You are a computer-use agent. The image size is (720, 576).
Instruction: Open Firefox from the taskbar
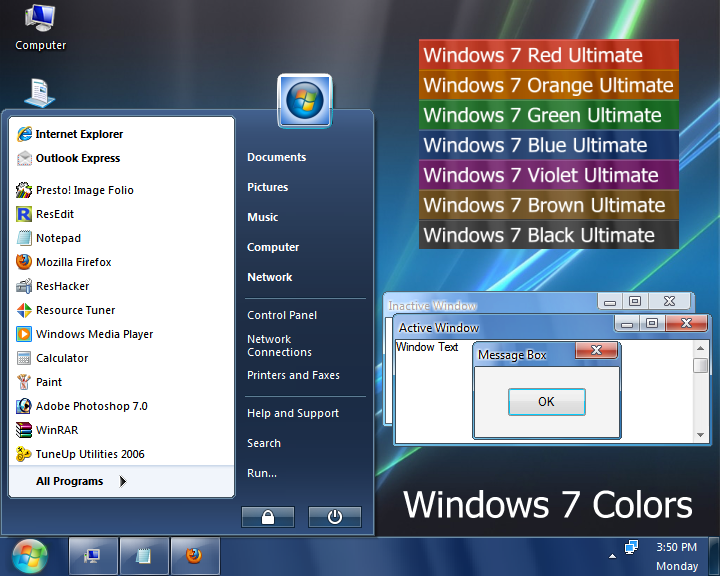click(195, 556)
